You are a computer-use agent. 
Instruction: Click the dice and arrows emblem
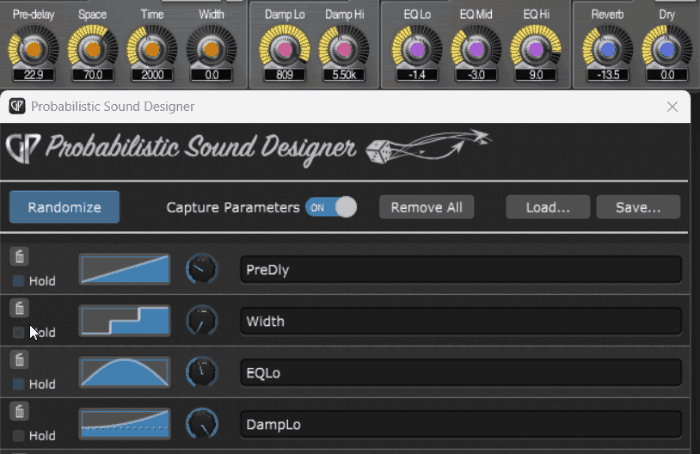[428, 146]
